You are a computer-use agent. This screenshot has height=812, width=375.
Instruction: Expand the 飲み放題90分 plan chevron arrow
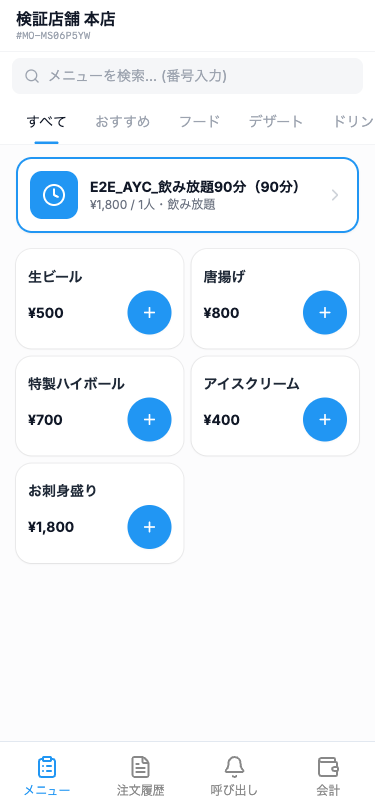click(335, 195)
